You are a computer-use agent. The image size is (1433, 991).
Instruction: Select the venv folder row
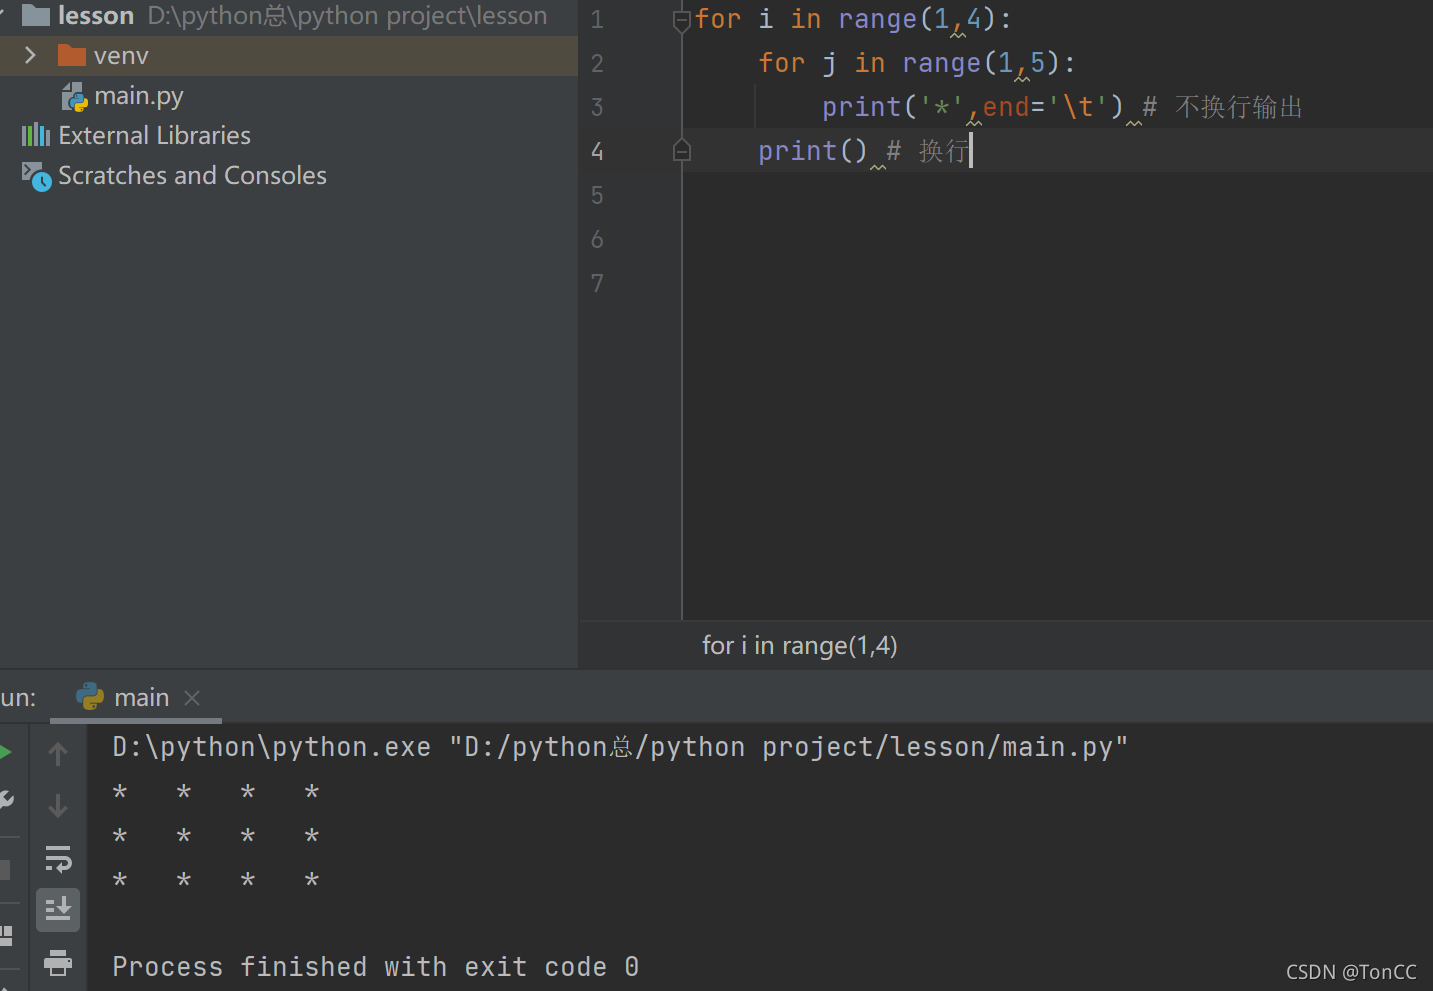pos(289,56)
